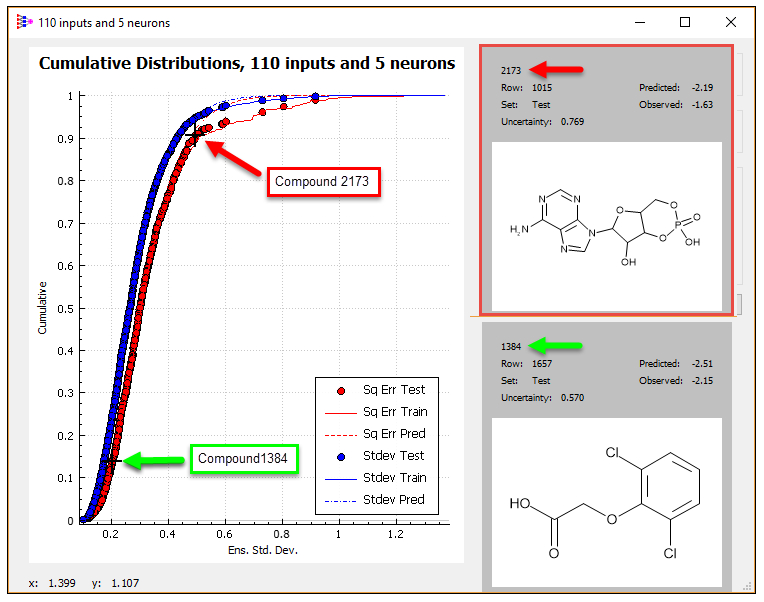This screenshot has height=602, width=764.
Task: Close the 110 inputs and 5 neurons window
Action: 730,22
